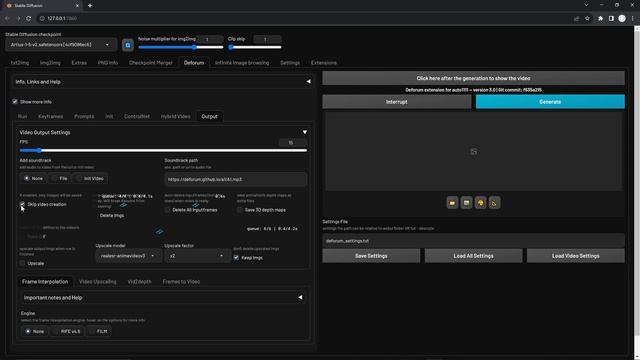Uncheck Skip video creation
Viewport: 640px width, 360px height.
(22, 204)
